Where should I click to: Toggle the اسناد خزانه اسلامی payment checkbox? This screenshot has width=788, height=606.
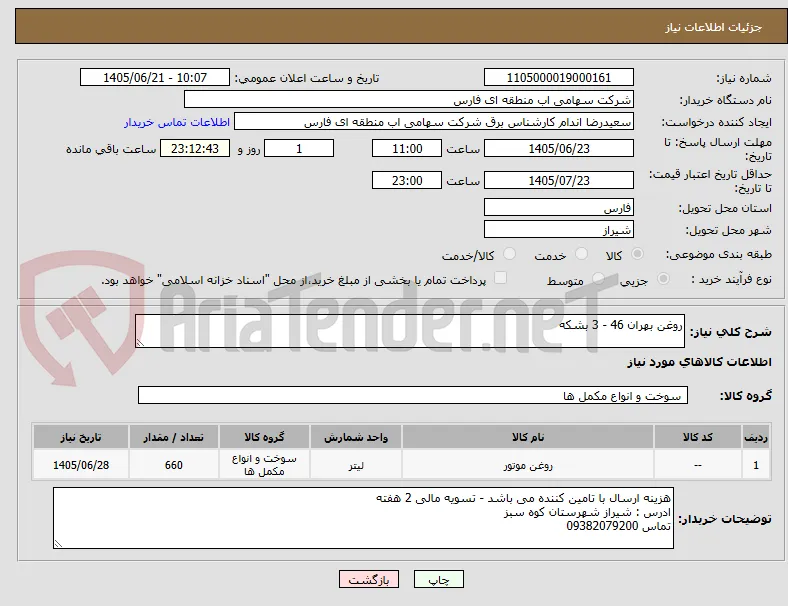501,278
